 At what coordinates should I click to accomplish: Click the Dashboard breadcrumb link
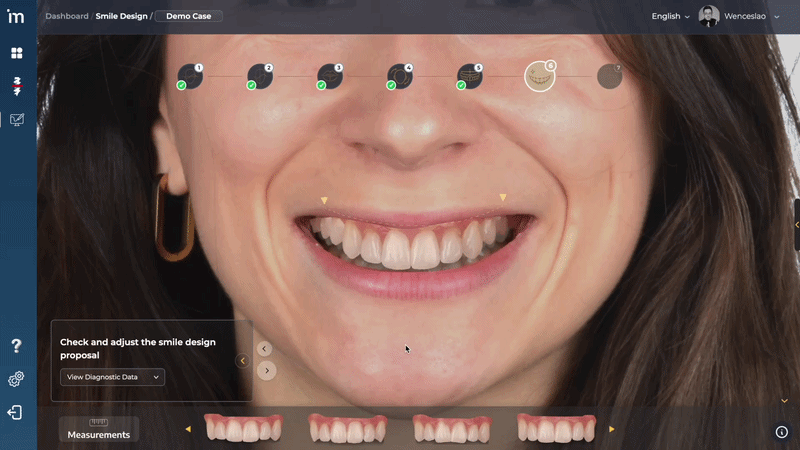[x=66, y=16]
